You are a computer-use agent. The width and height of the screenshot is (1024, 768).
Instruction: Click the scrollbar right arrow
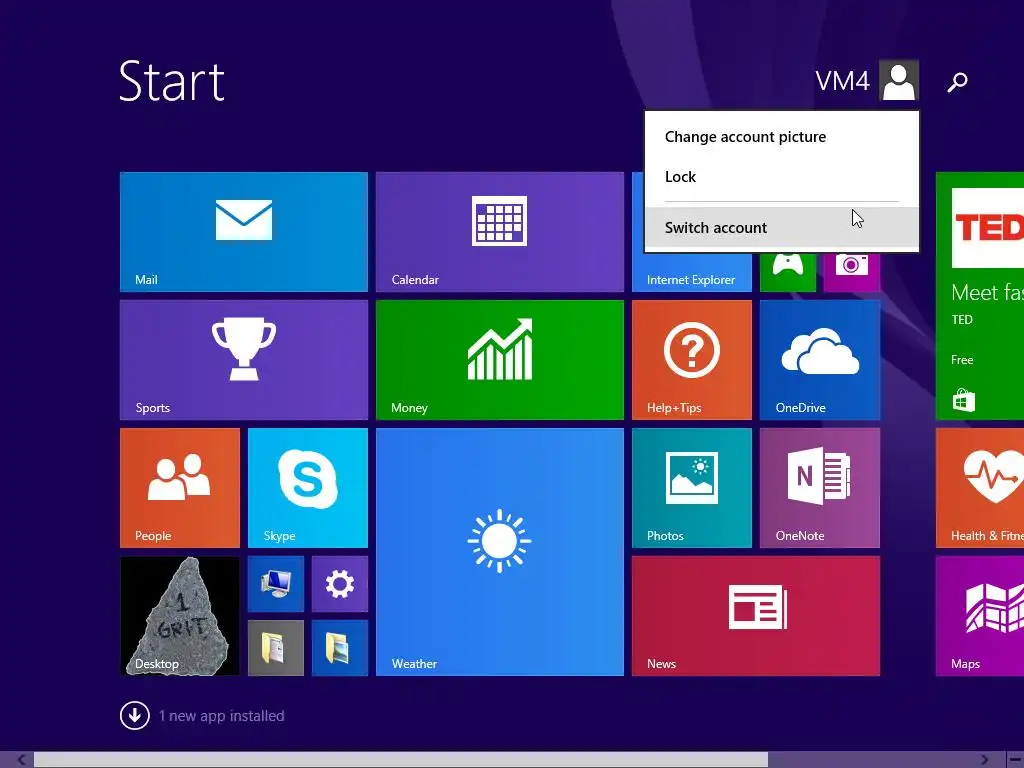pos(985,760)
